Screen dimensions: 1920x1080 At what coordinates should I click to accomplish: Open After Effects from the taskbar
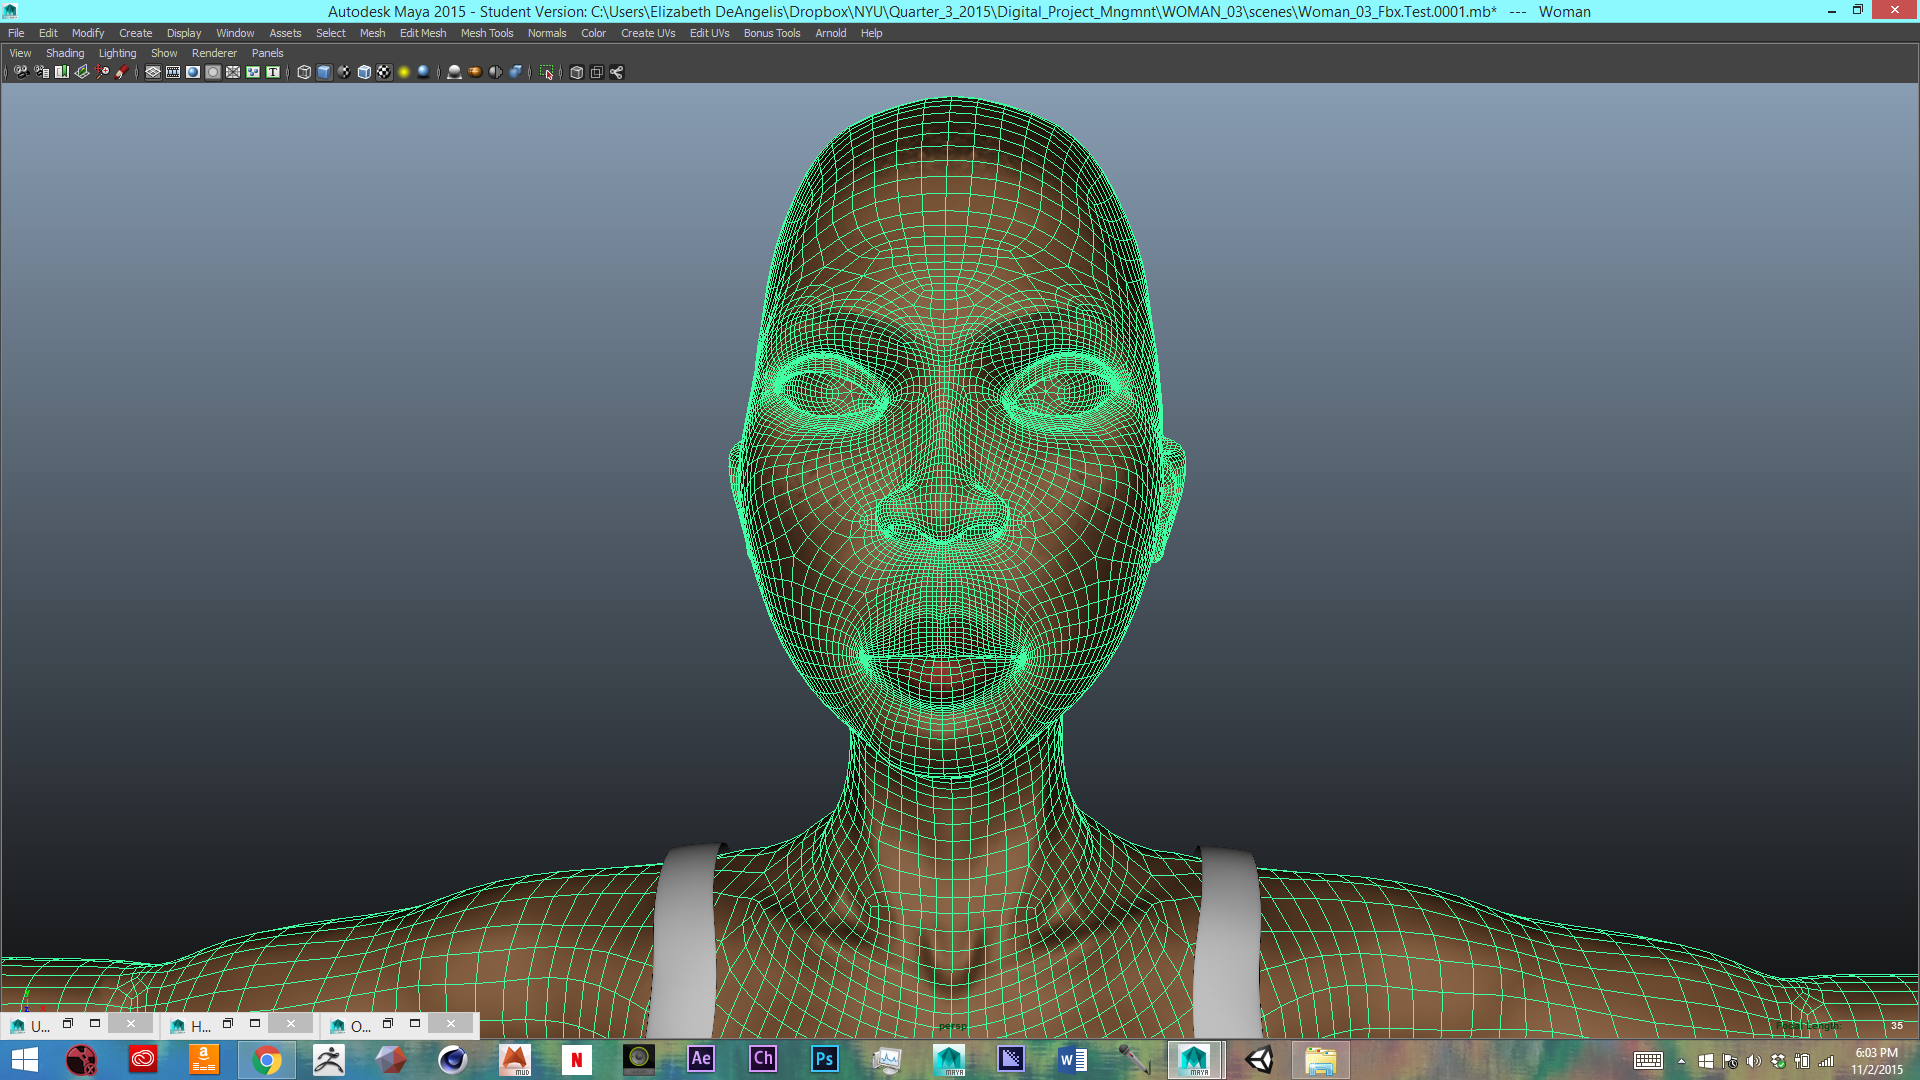pos(701,1060)
